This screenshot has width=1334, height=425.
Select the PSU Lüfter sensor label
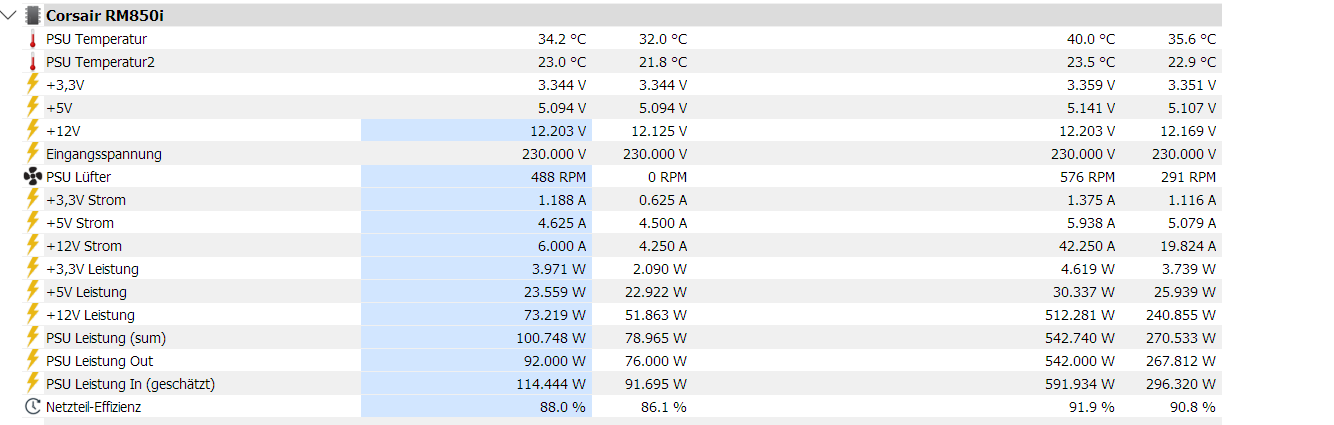(79, 177)
